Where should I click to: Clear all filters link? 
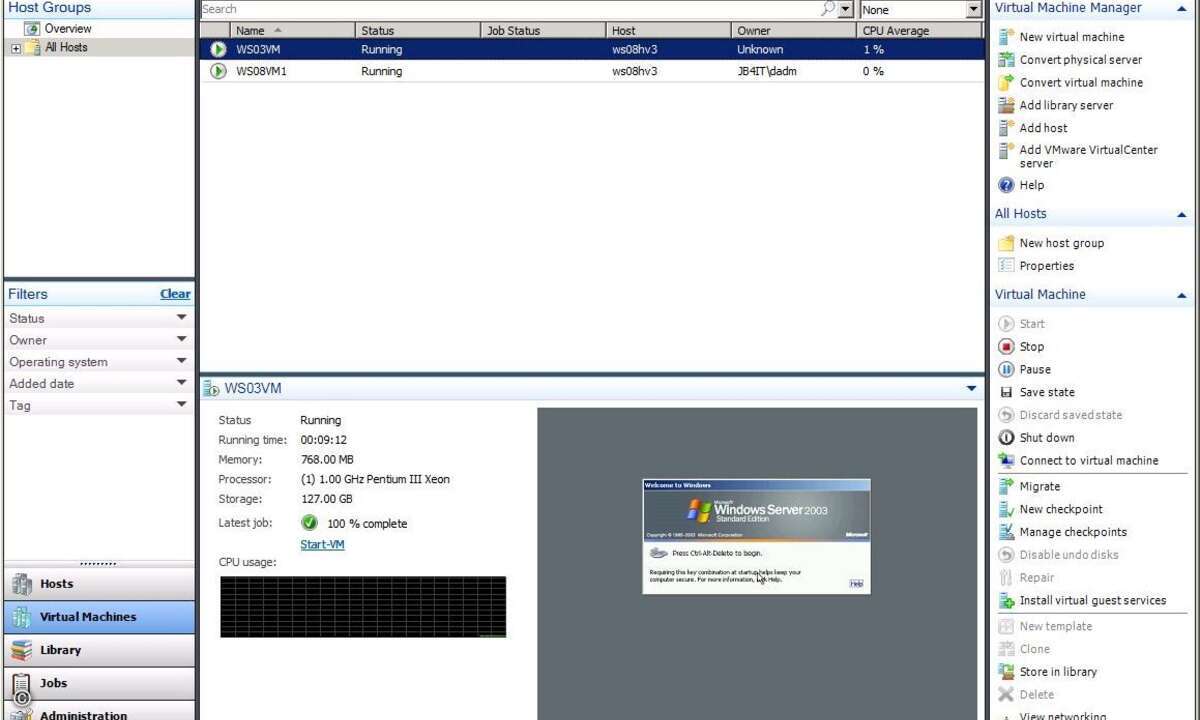tap(175, 294)
